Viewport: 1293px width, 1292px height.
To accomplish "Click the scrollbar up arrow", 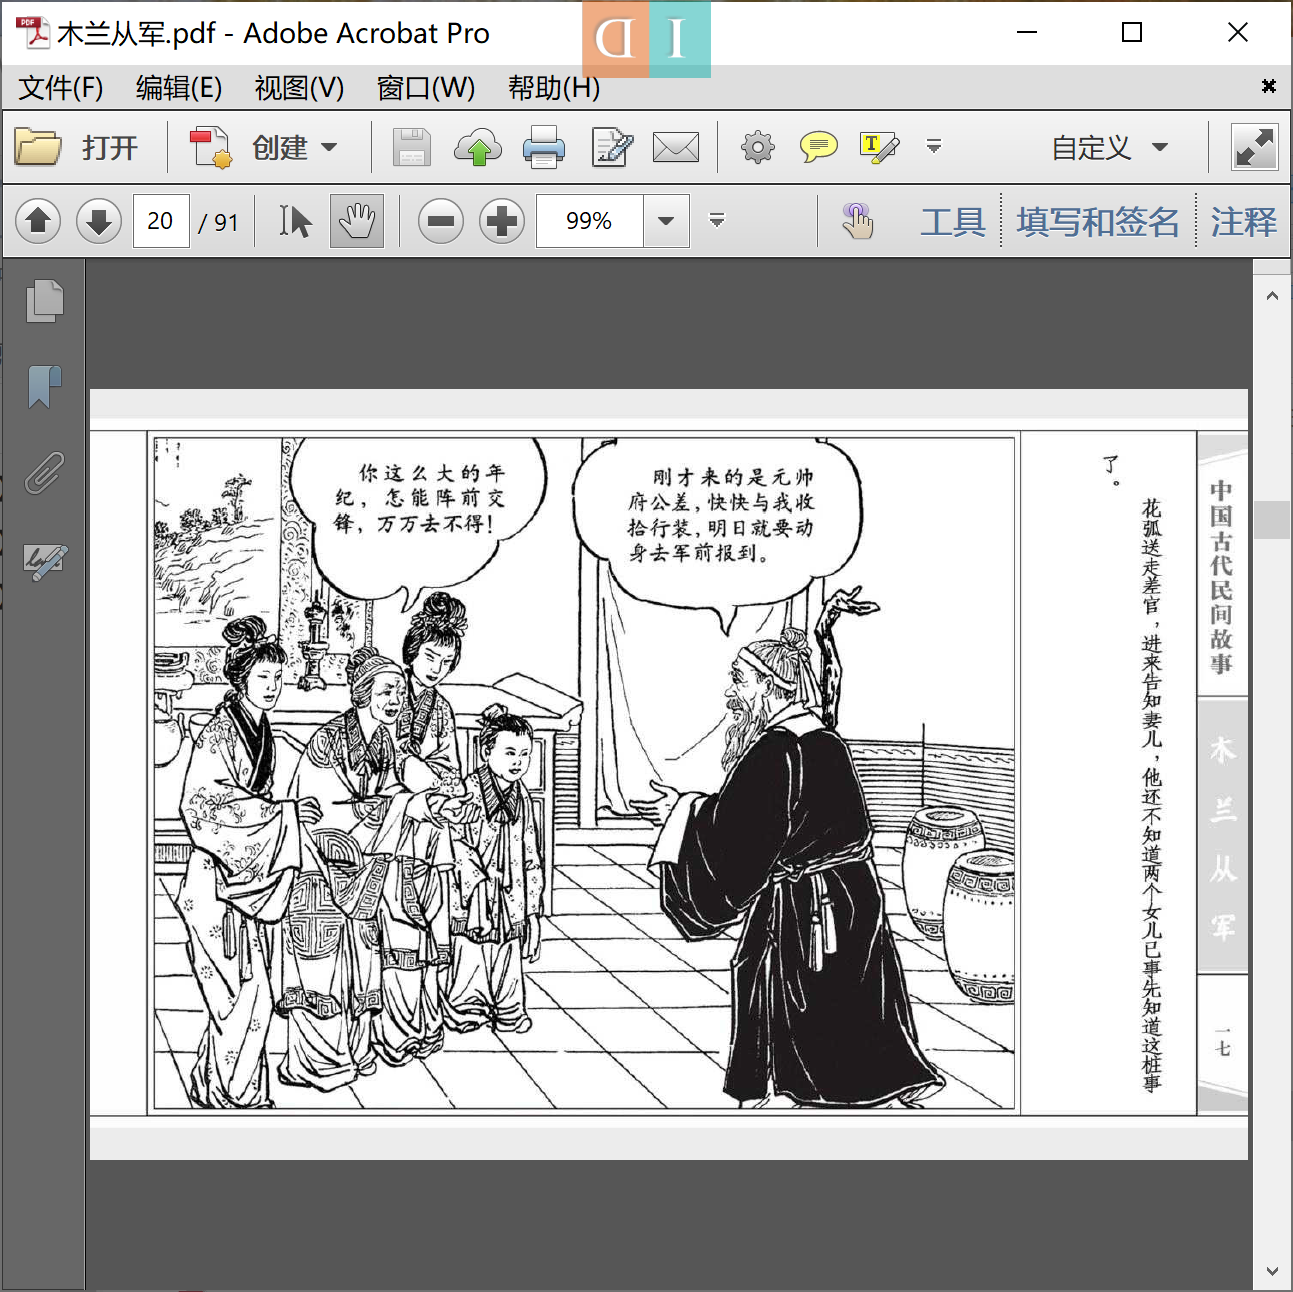I will coord(1271,296).
